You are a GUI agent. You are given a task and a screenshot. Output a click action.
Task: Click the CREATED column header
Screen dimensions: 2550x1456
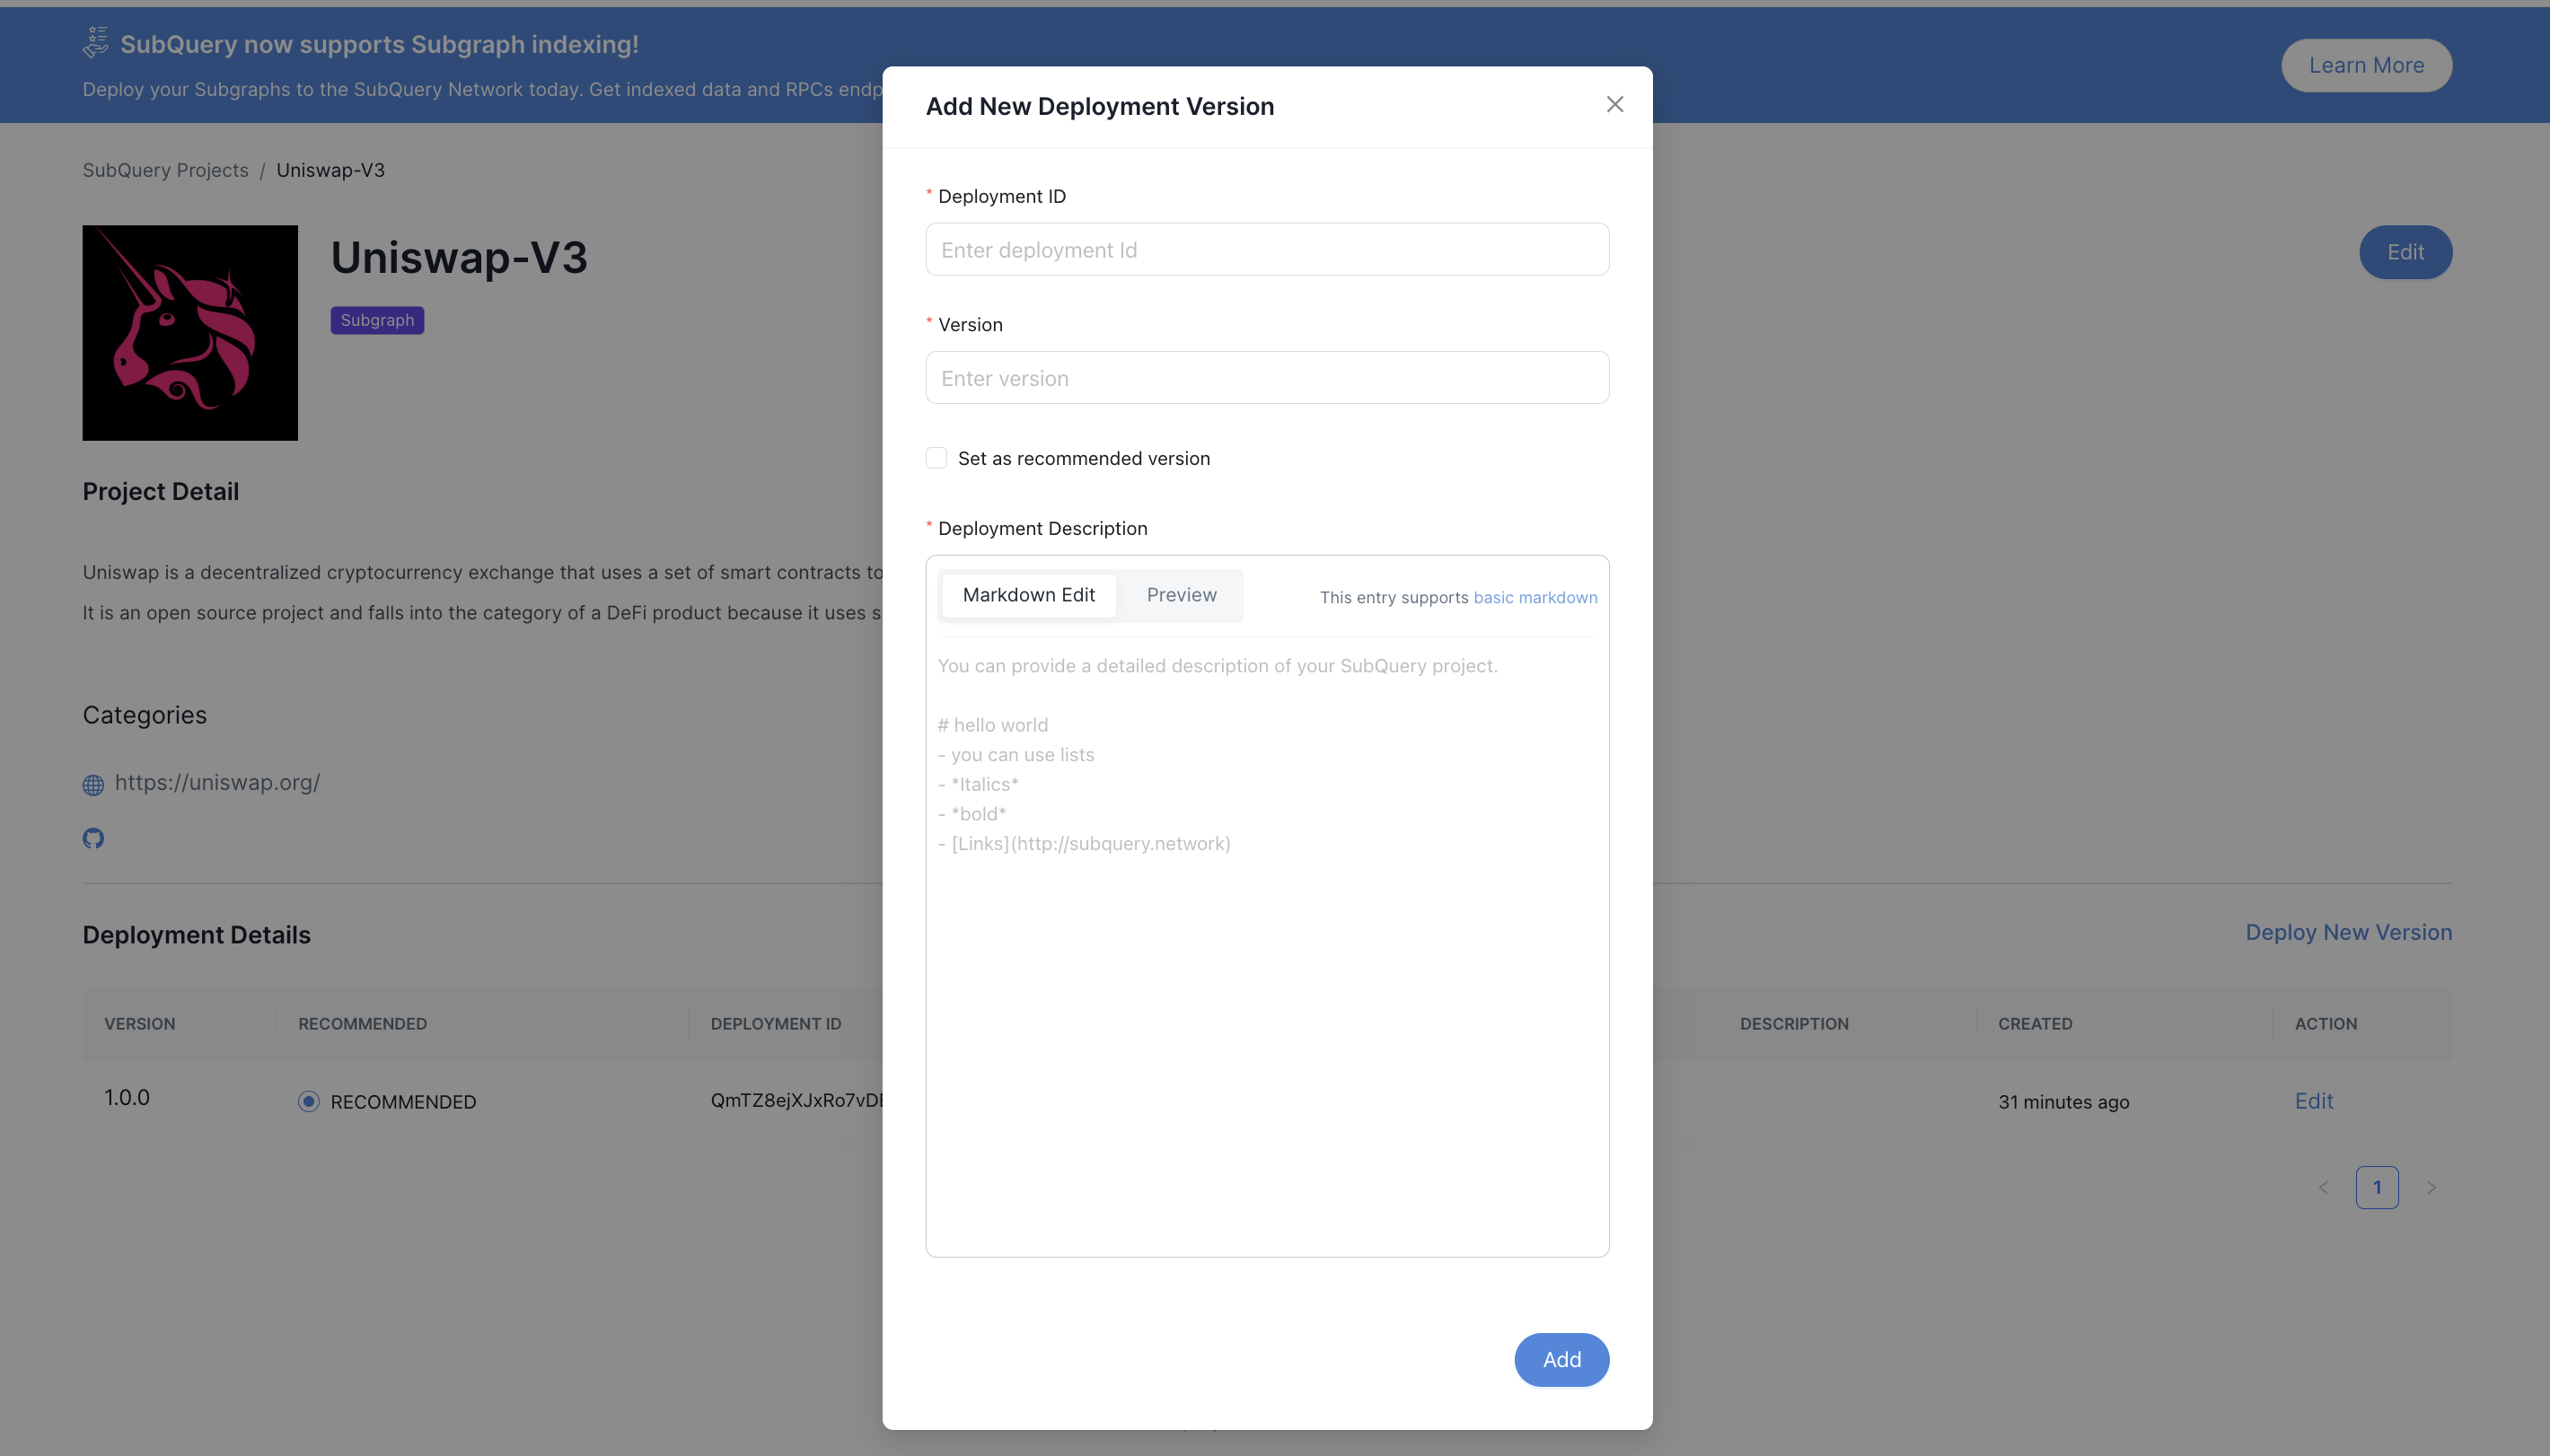(2034, 1024)
